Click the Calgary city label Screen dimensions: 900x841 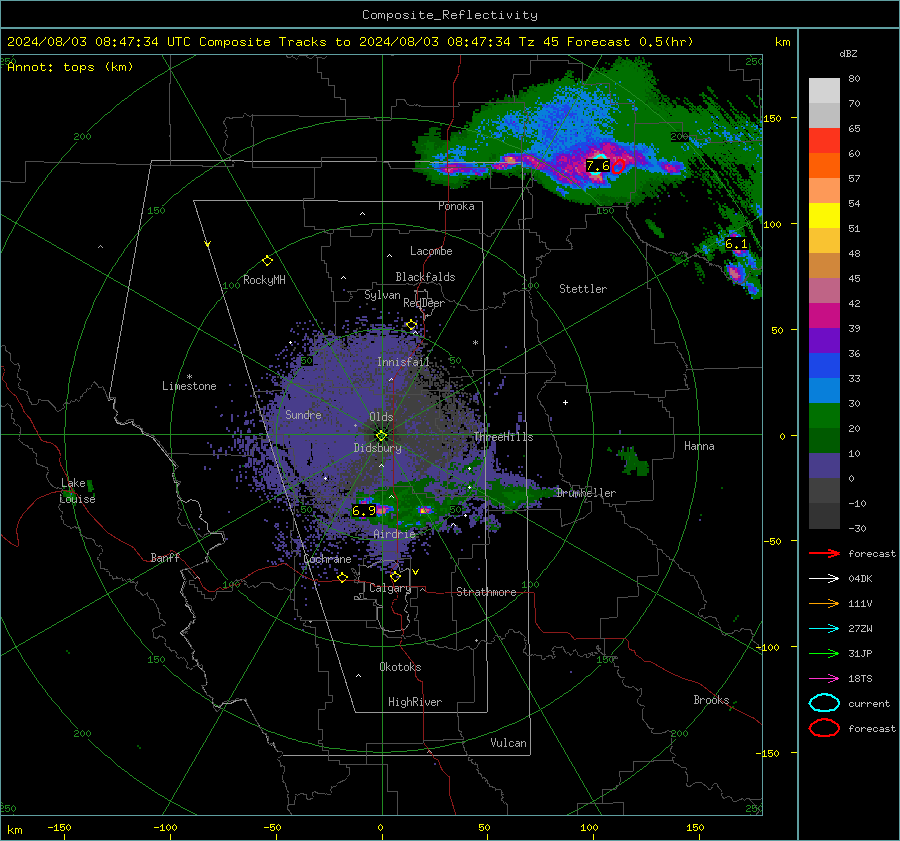pos(390,588)
